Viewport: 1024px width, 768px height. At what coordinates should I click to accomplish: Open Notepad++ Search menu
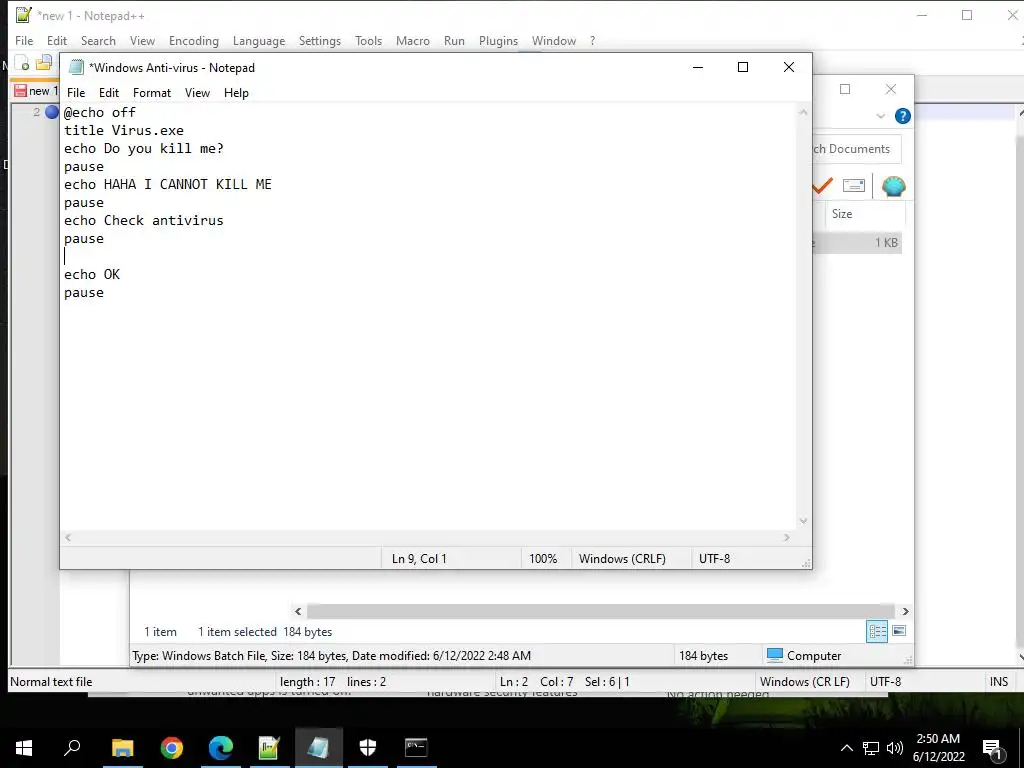[98, 40]
